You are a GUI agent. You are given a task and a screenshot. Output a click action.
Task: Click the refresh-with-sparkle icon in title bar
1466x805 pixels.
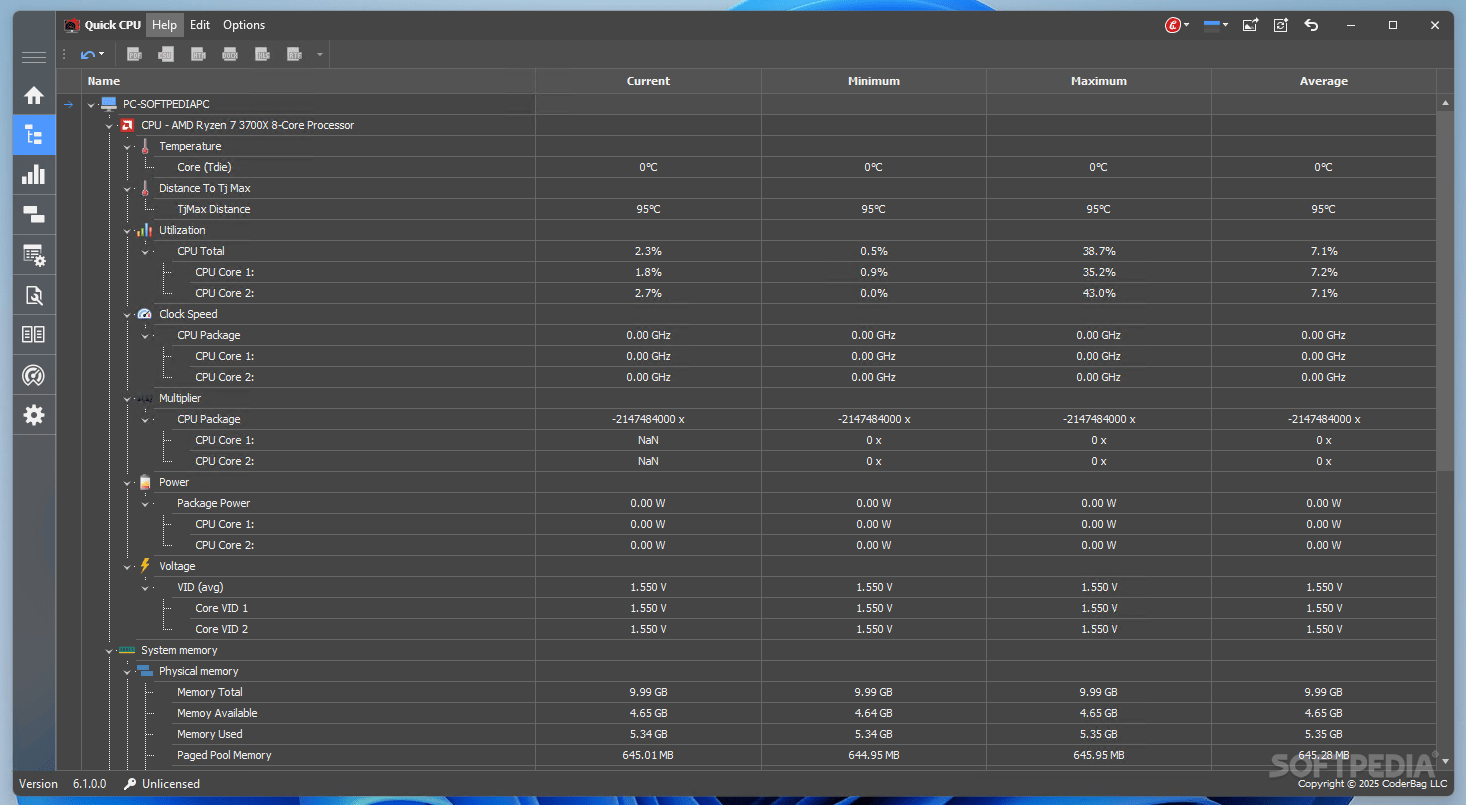[x=1281, y=25]
